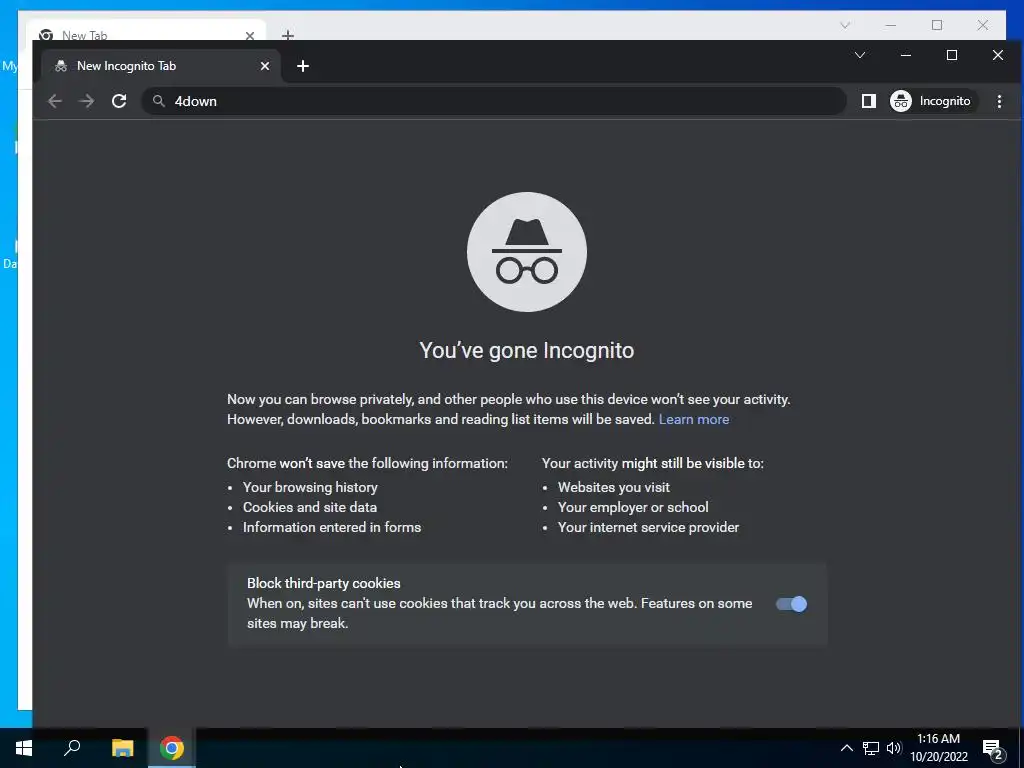Open File Explorer from taskbar
Viewport: 1024px width, 768px height.
click(122, 748)
